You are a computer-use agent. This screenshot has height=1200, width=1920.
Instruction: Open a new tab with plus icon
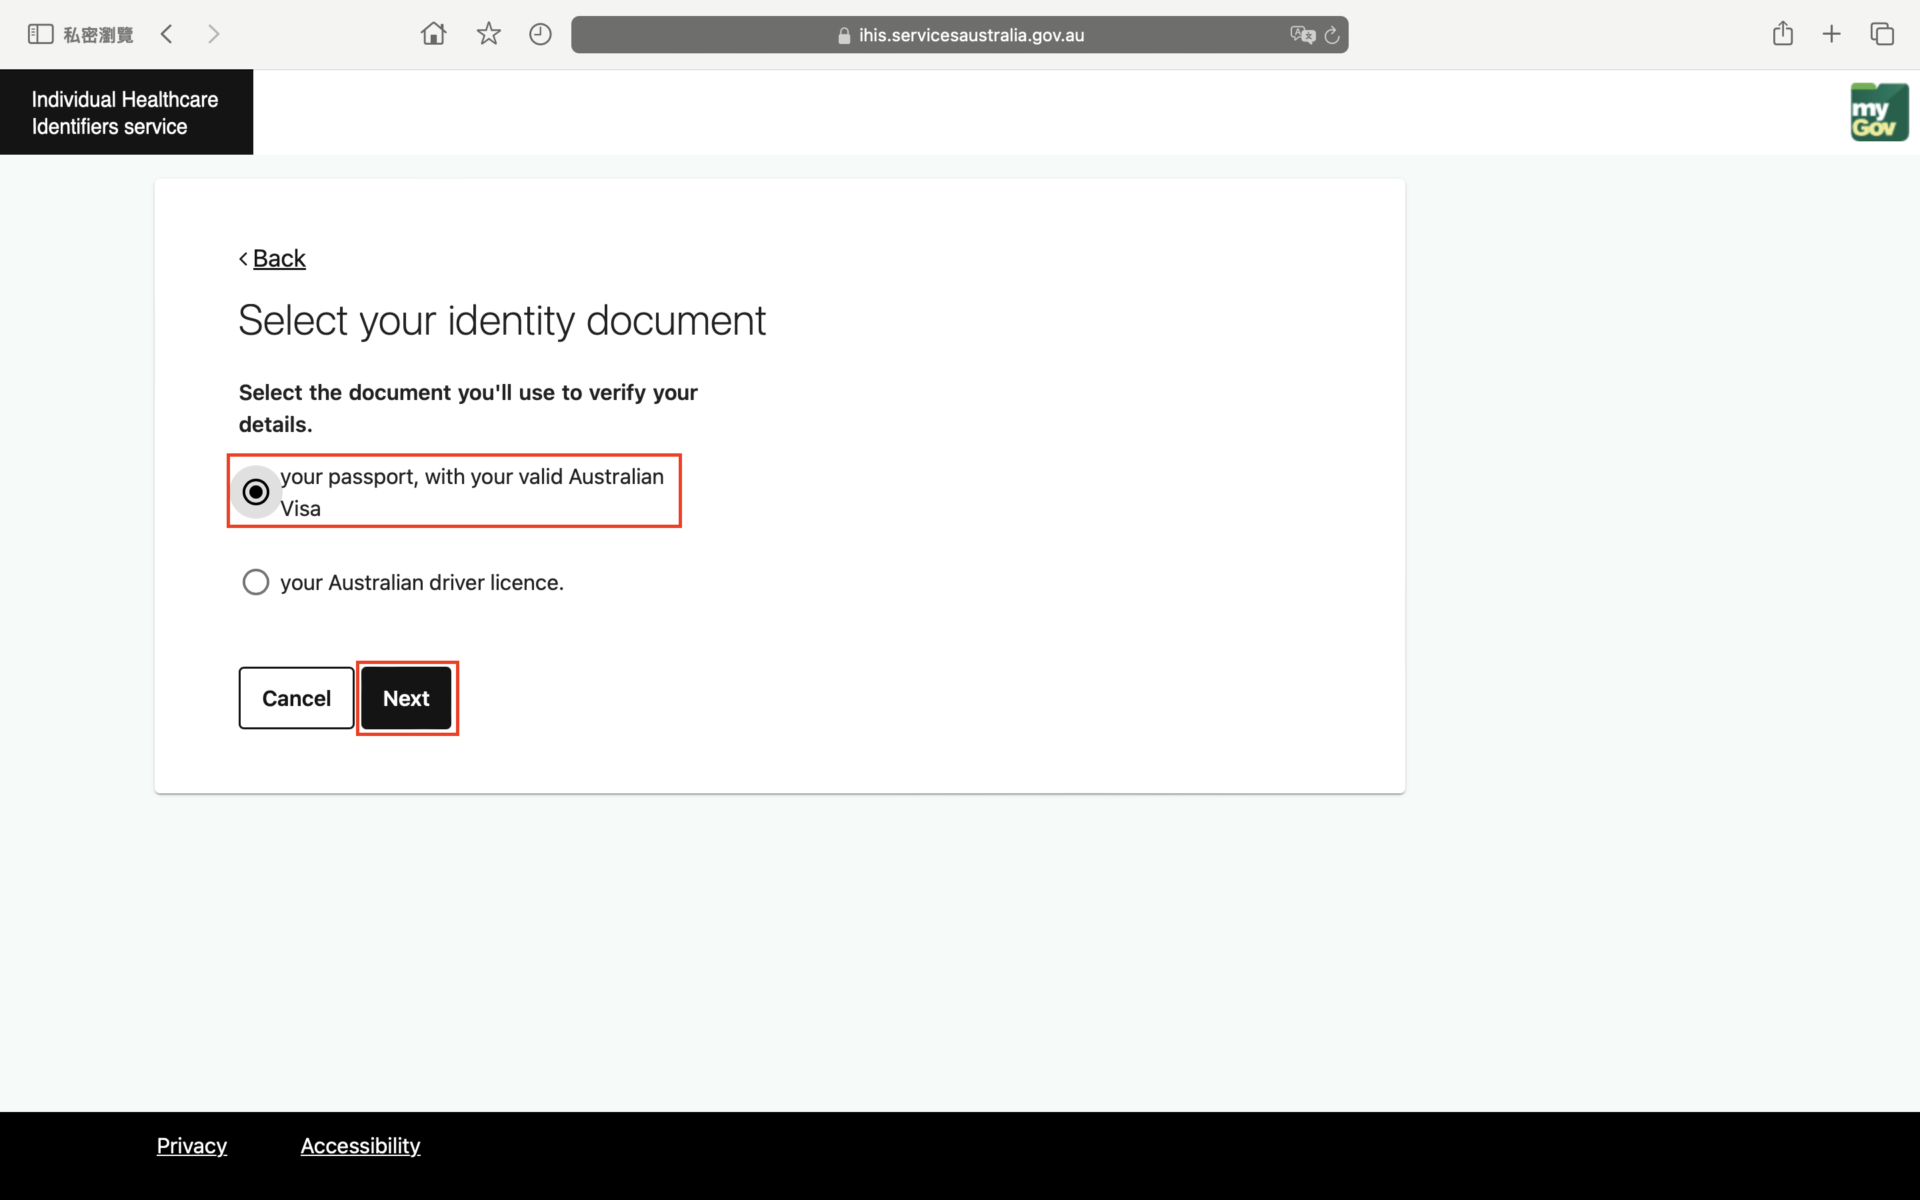(1831, 34)
